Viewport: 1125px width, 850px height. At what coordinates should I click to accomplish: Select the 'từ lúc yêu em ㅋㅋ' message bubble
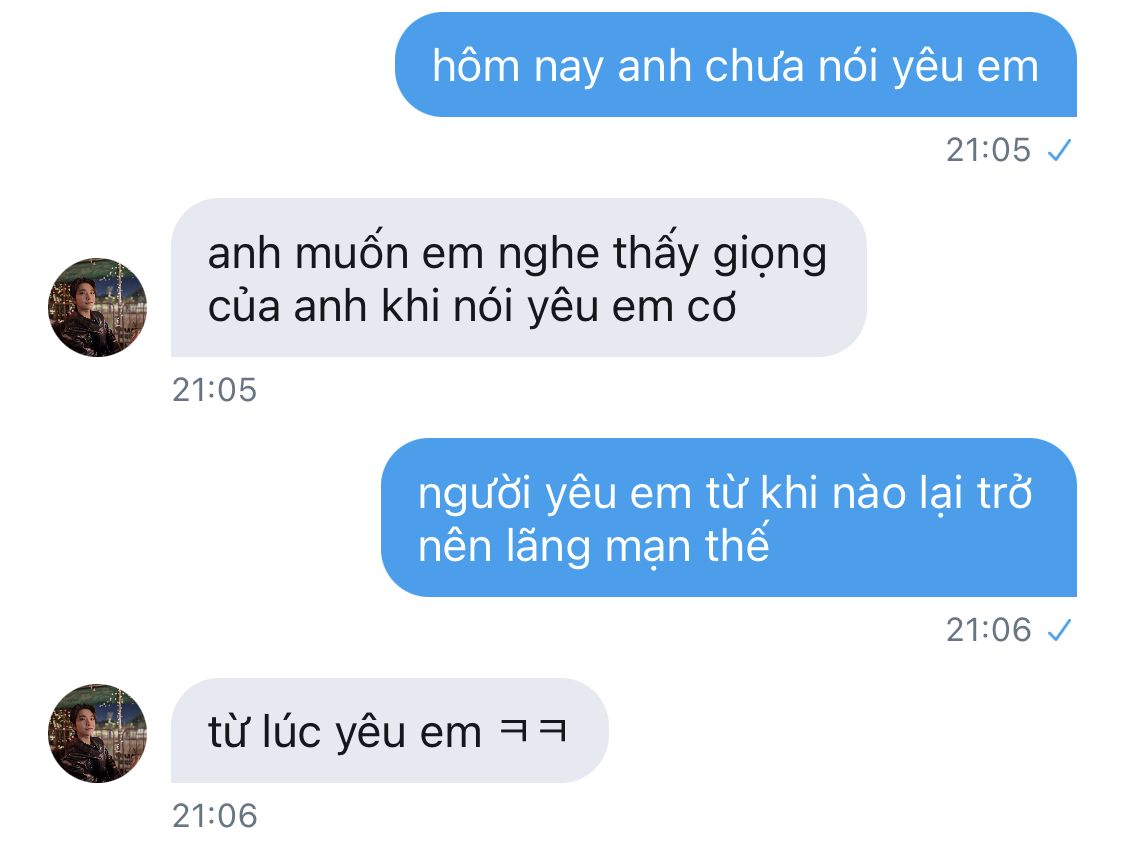(390, 730)
